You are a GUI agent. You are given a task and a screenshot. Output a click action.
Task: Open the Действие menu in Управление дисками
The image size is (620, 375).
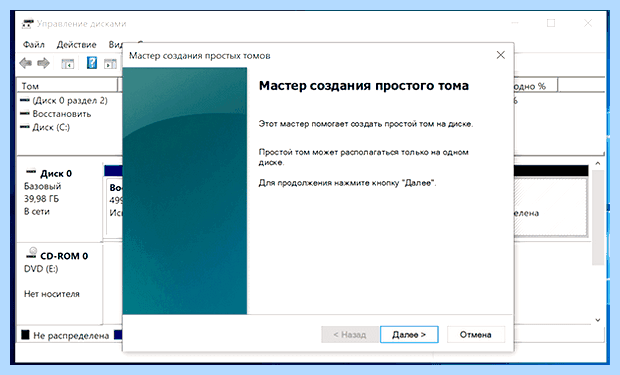pos(76,45)
